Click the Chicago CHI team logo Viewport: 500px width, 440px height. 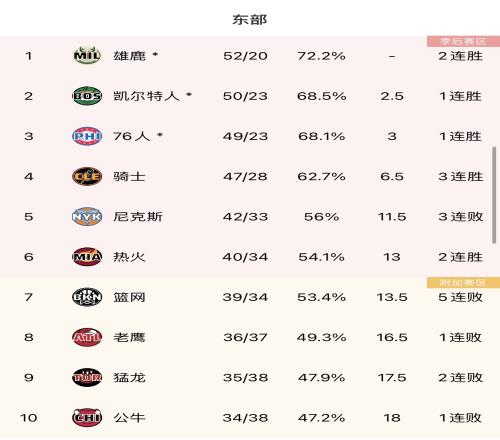pyautogui.click(x=87, y=417)
